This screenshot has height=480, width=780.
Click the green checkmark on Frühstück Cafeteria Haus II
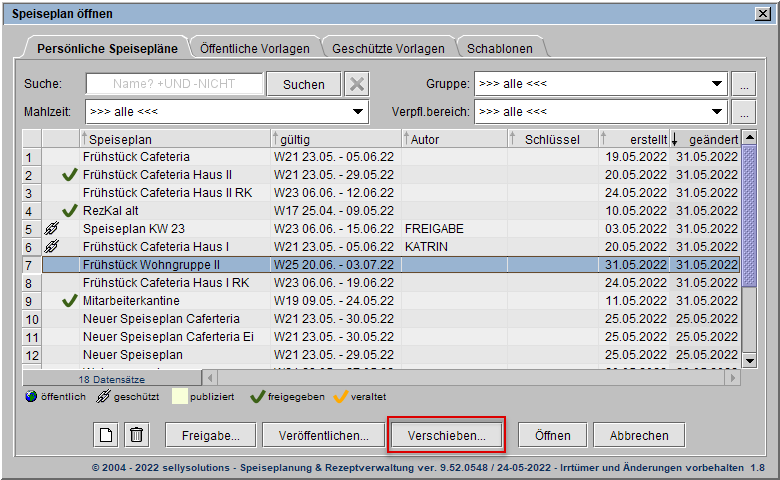pos(69,175)
